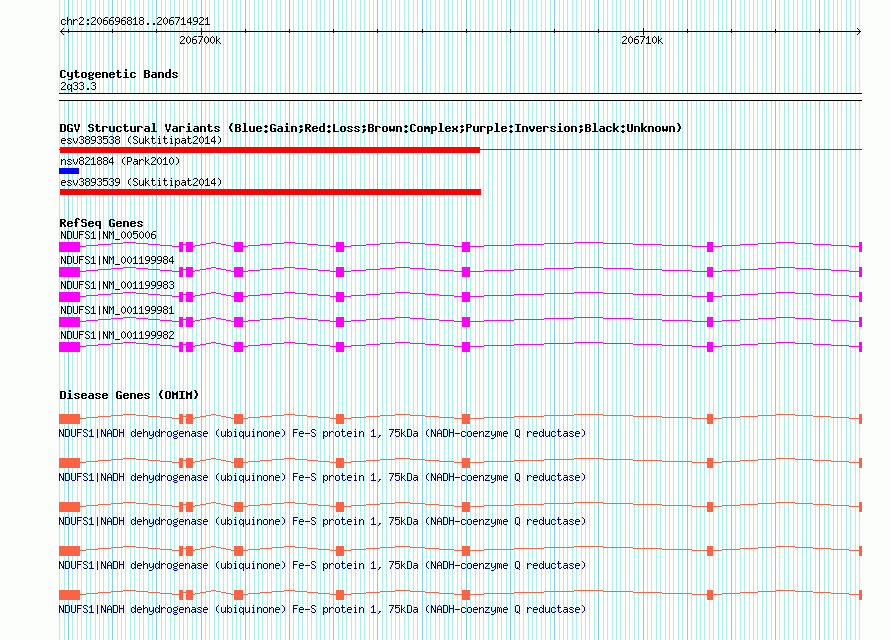
Task: Click the 206700k ruler label
Action: coord(200,40)
